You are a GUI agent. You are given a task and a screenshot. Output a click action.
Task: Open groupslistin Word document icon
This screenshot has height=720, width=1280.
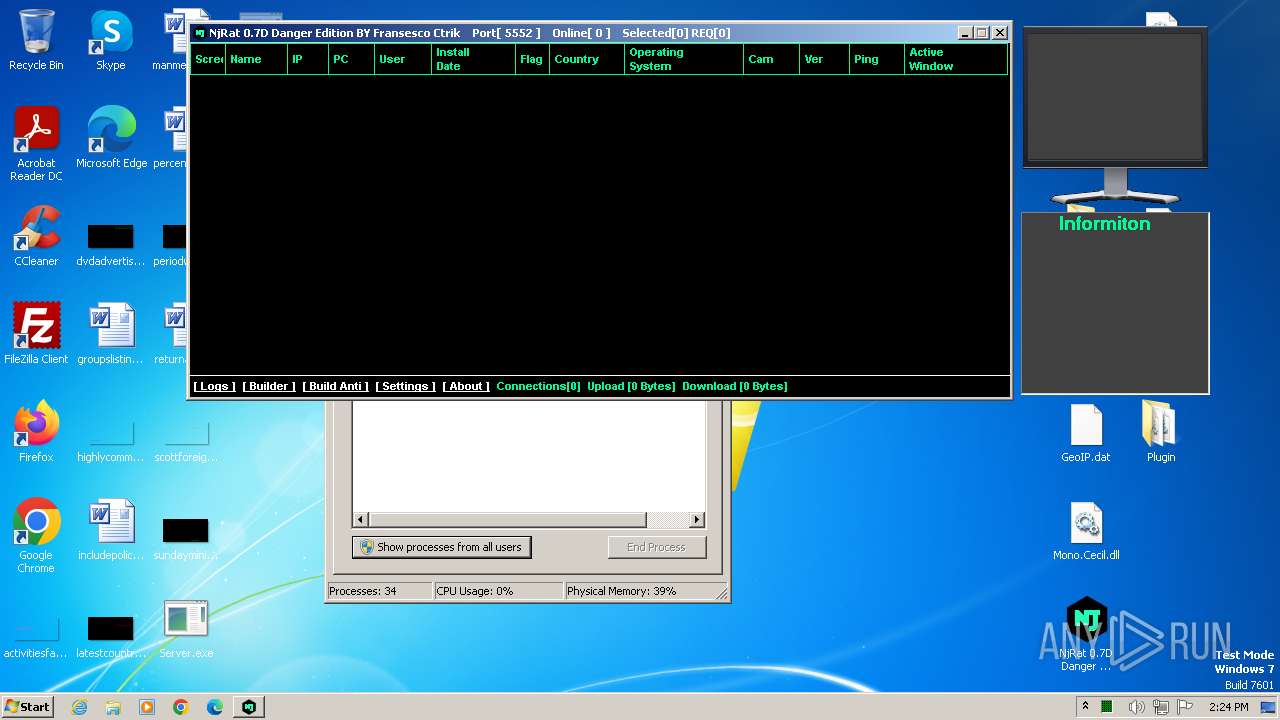click(x=111, y=334)
